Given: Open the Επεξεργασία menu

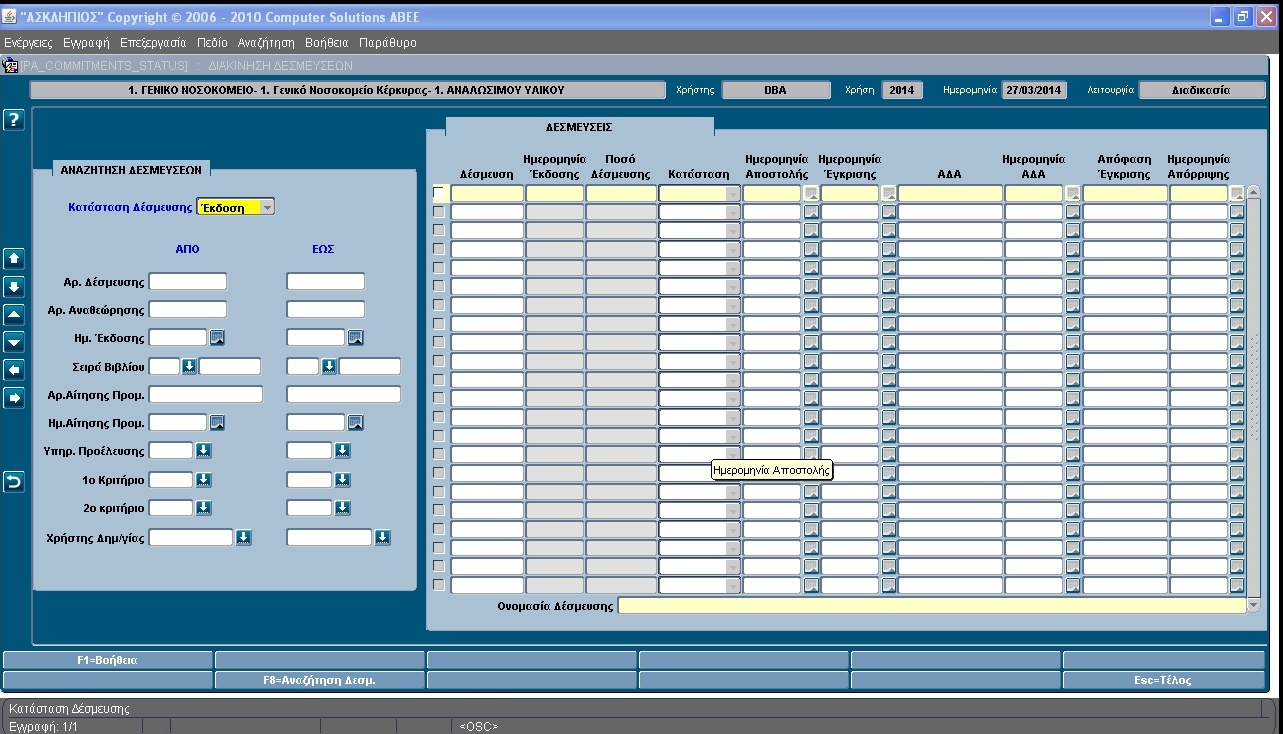Looking at the screenshot, I should (153, 43).
